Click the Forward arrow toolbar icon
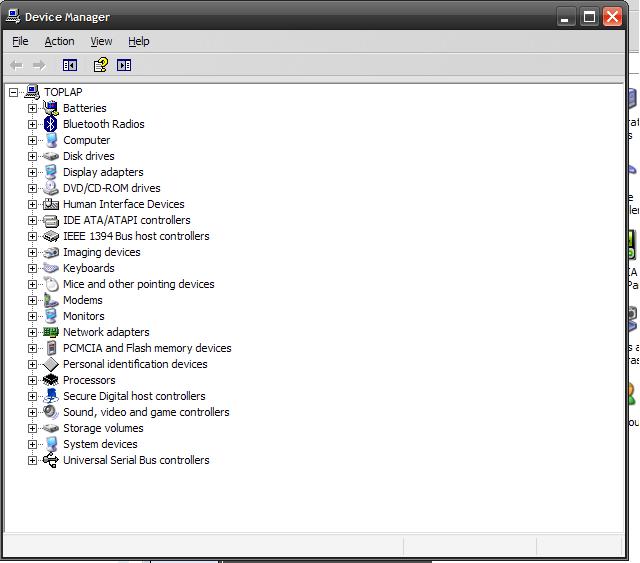This screenshot has width=640, height=563. coord(39,65)
